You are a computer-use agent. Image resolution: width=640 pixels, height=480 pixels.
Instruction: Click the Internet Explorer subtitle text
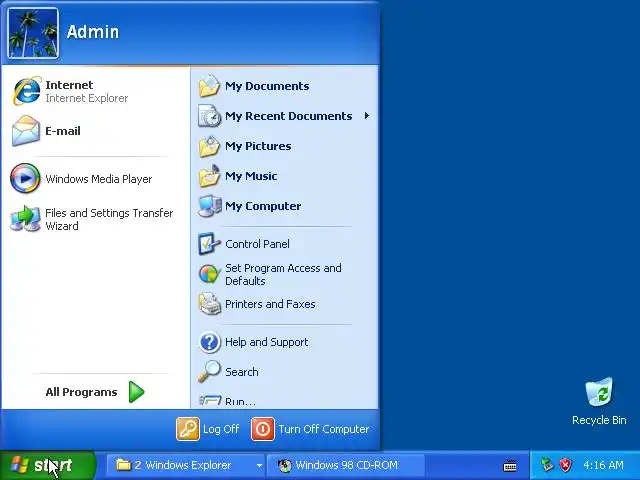(87, 98)
